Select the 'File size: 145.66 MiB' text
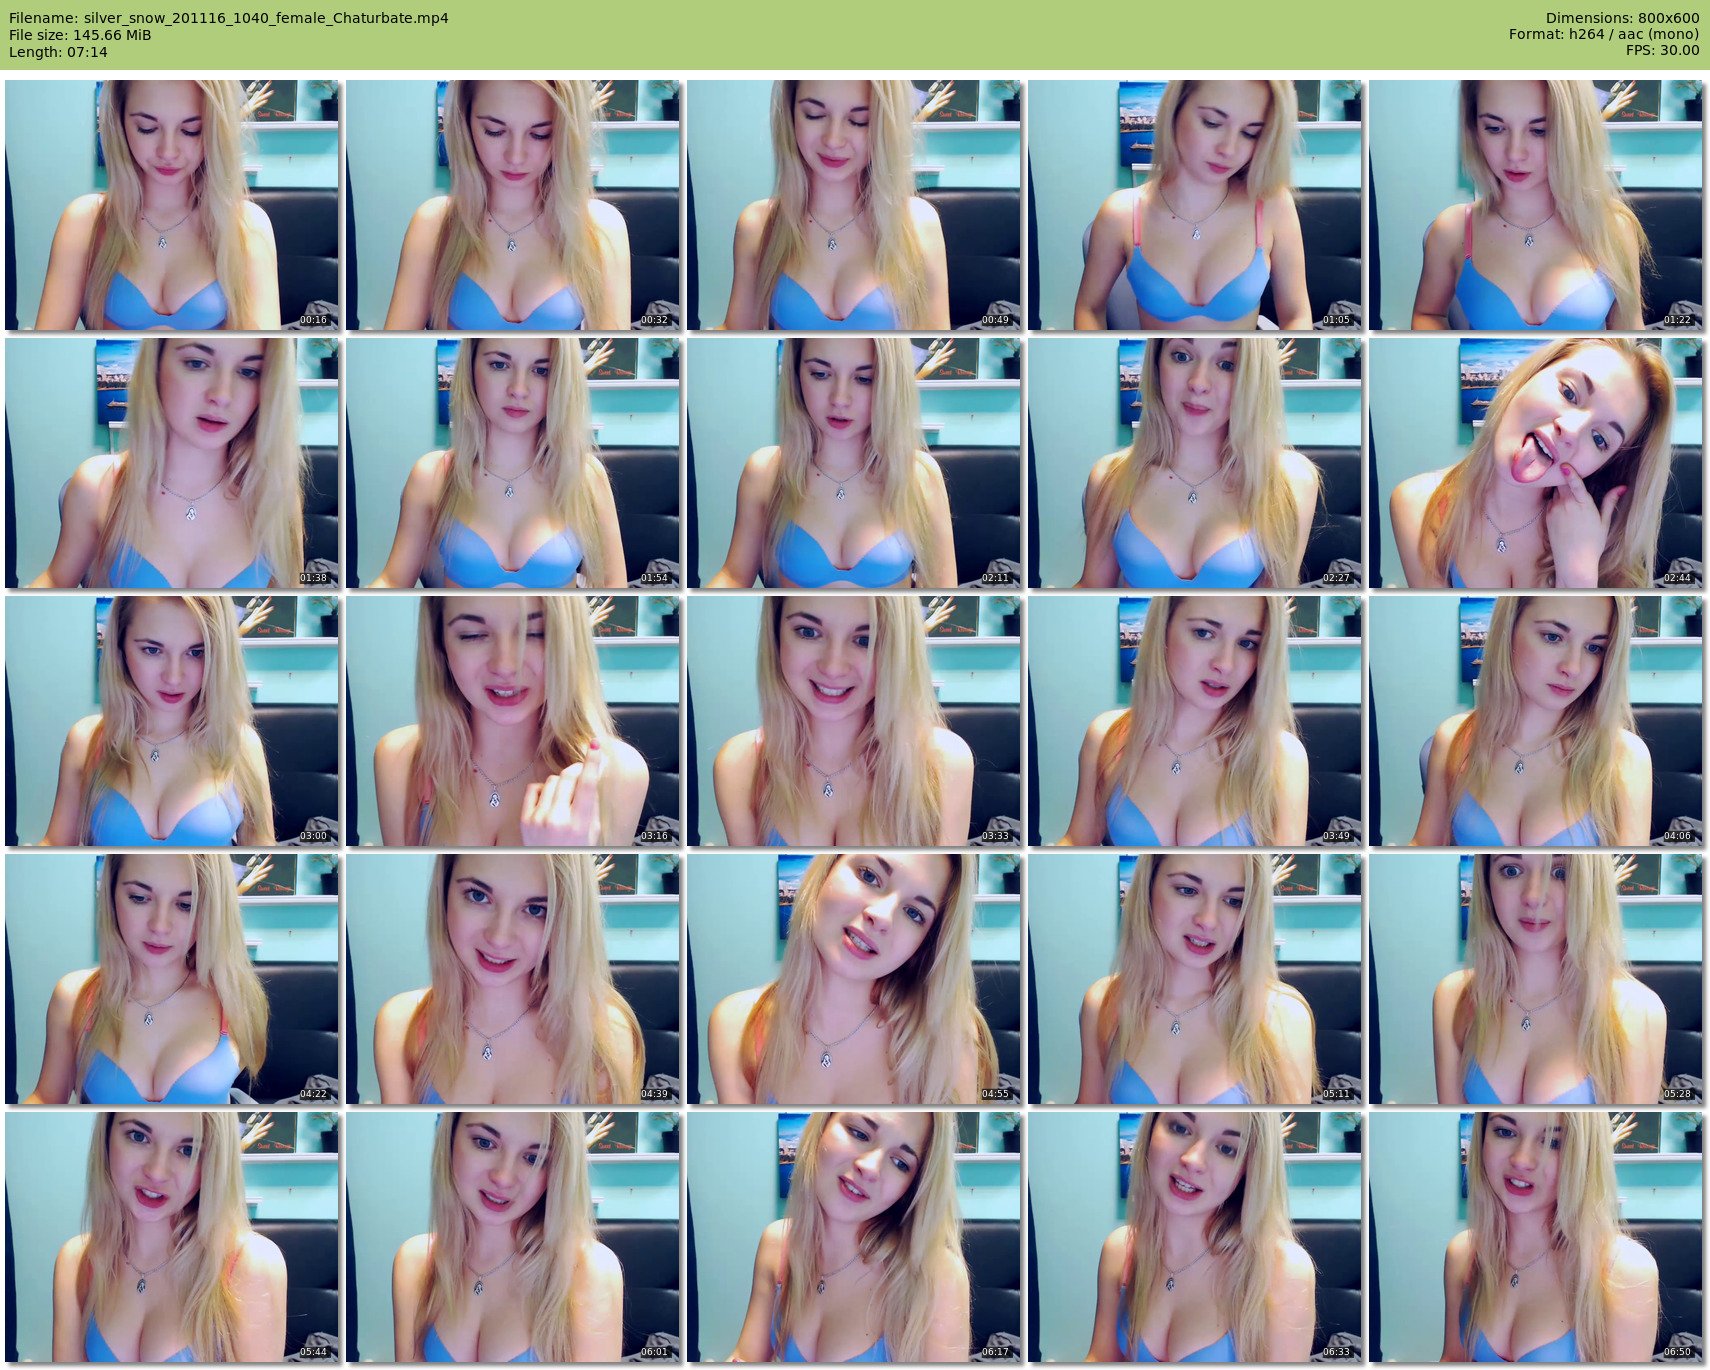The width and height of the screenshot is (1710, 1370). [x=80, y=35]
